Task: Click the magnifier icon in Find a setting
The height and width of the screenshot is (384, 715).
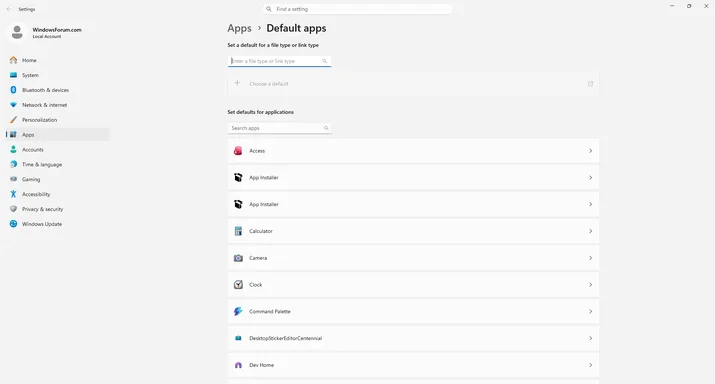Action: coord(269,9)
